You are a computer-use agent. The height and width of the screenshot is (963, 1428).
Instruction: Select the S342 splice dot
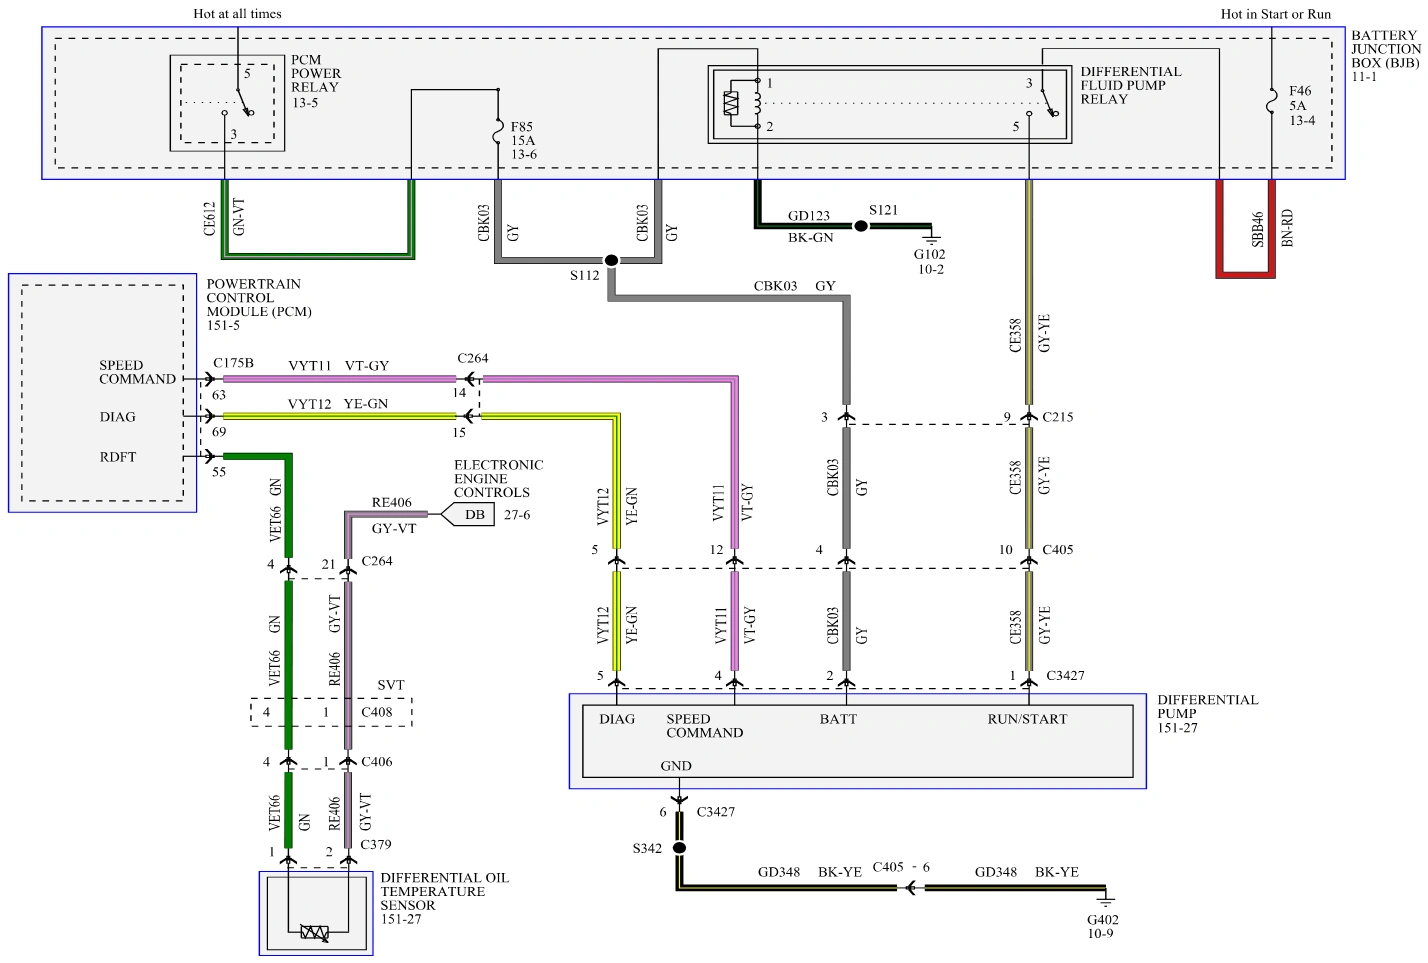point(679,848)
